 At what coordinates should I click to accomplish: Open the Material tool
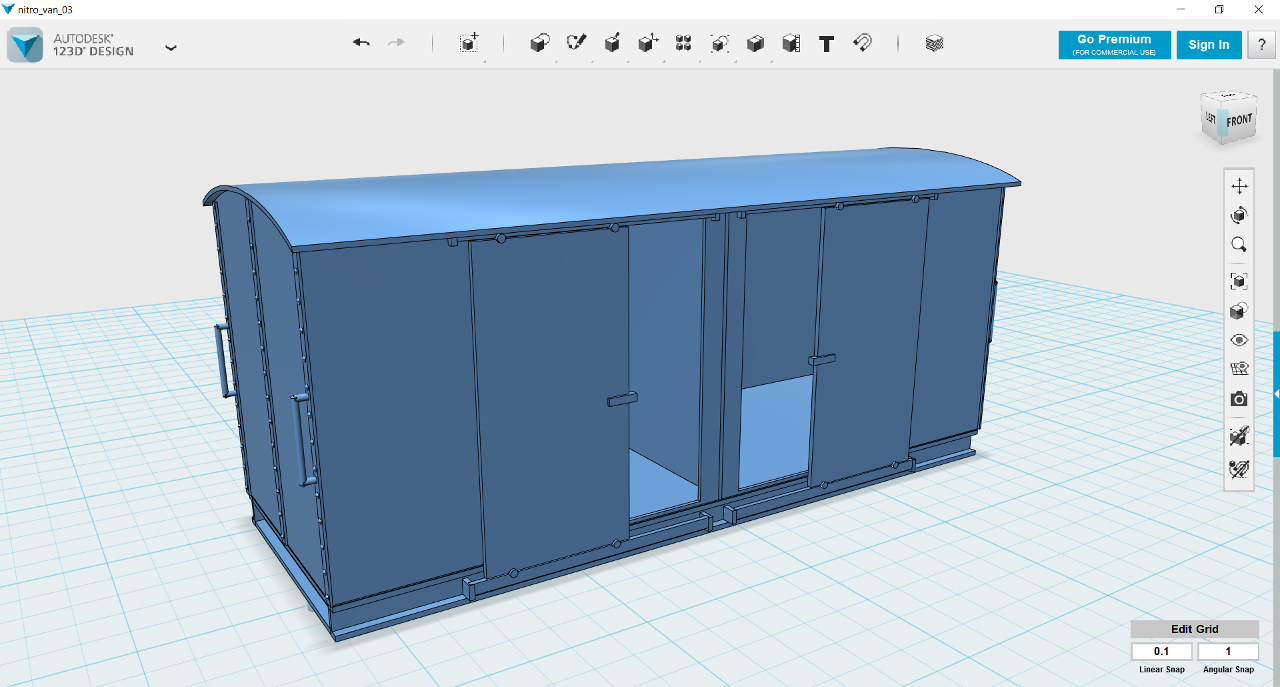tap(934, 43)
